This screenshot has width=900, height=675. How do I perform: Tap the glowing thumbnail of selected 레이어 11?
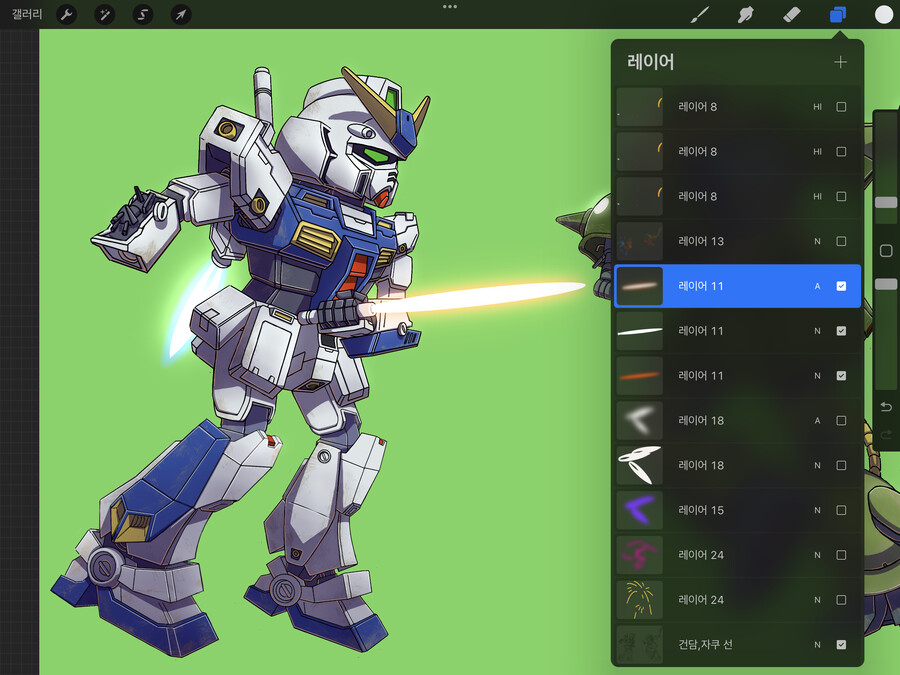tap(639, 286)
